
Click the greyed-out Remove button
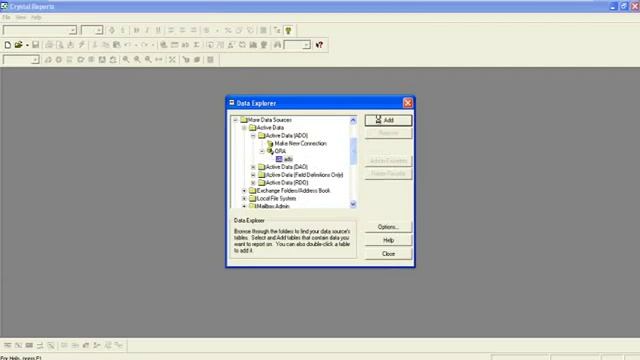click(x=388, y=133)
